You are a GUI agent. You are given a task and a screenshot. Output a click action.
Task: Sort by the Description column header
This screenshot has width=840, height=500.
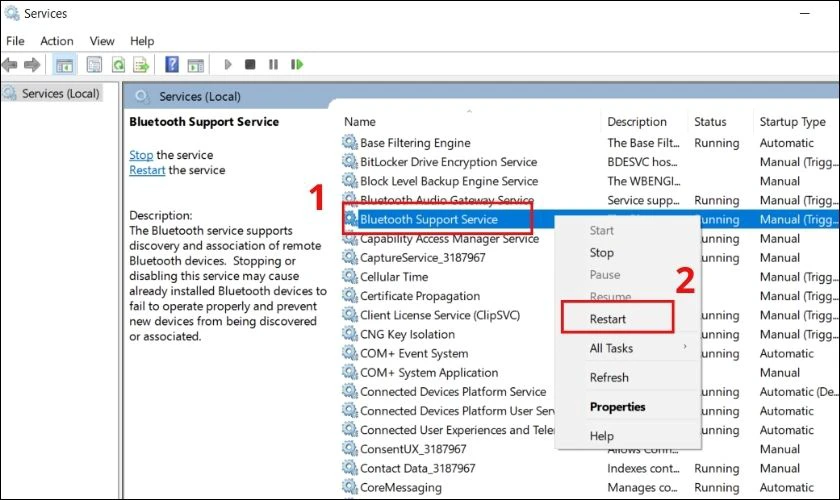click(644, 122)
